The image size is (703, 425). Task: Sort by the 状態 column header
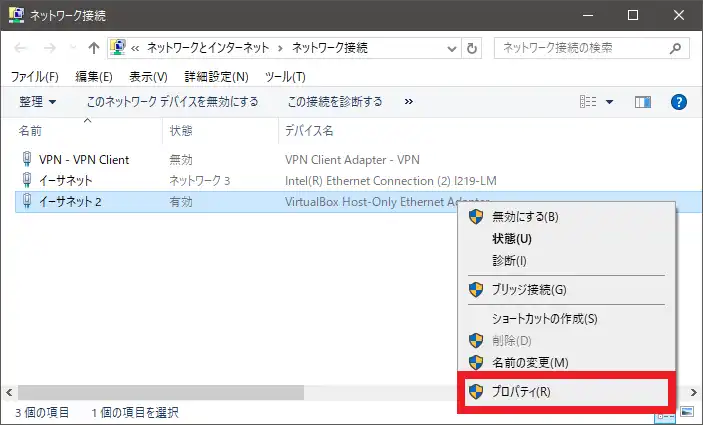point(181,131)
